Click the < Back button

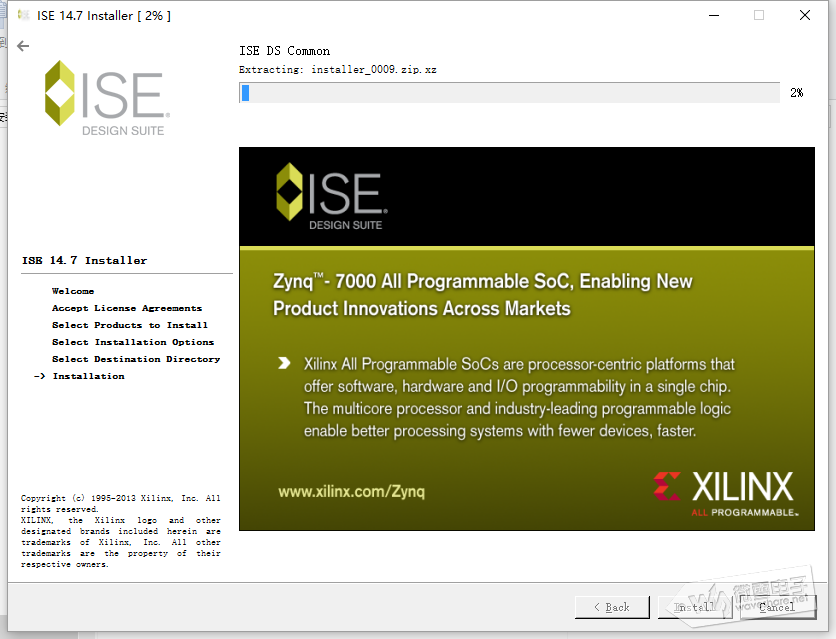612,607
